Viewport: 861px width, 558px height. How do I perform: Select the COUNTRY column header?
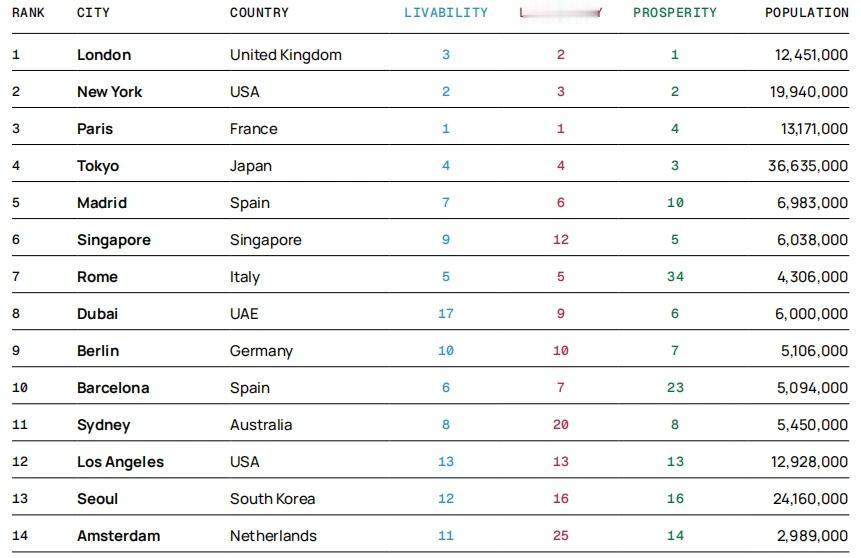[259, 13]
